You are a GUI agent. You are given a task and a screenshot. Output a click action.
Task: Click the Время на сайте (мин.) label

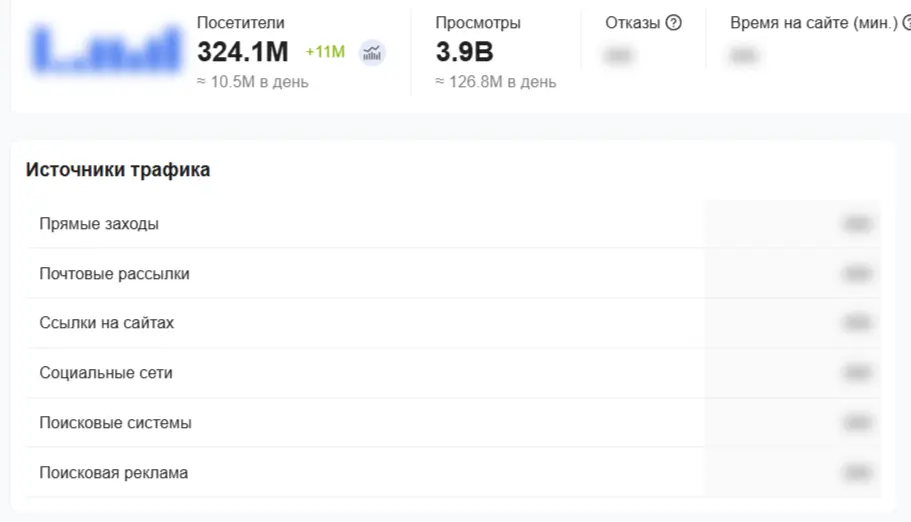click(813, 23)
